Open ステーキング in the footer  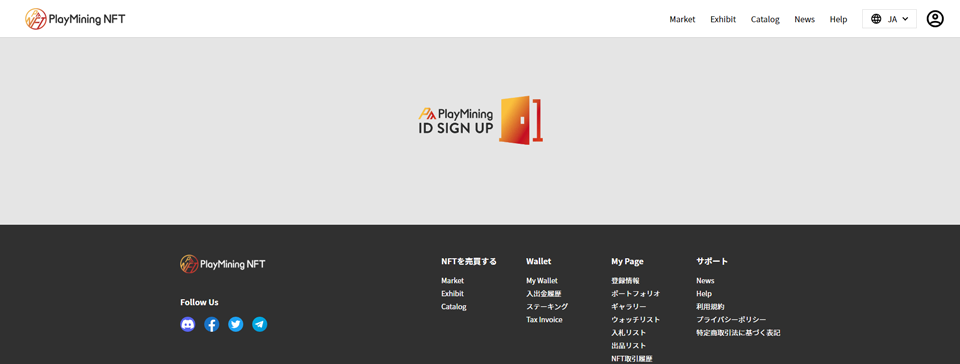click(547, 306)
